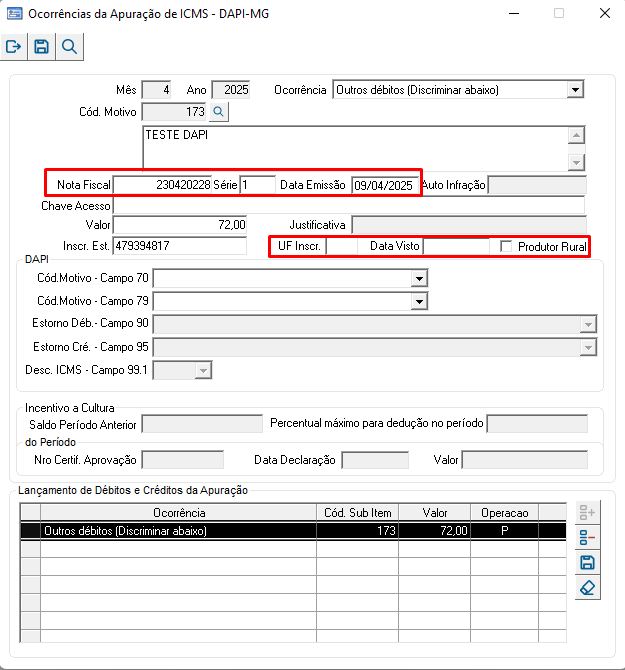Click description scrollbar down arrow

click(x=576, y=162)
